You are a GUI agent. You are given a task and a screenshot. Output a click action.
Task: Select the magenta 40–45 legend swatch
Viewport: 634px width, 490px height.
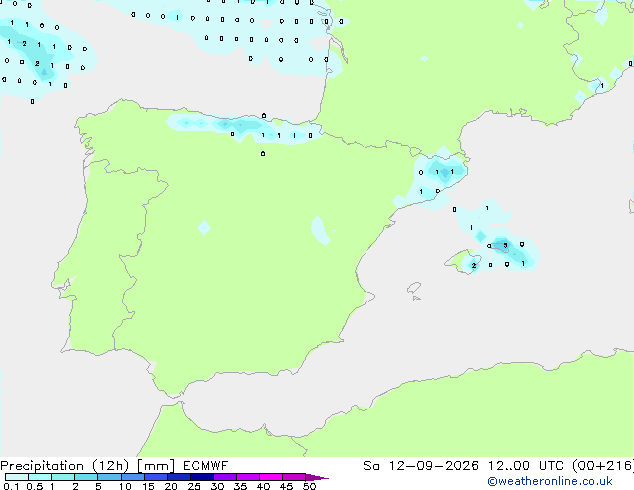click(x=271, y=477)
